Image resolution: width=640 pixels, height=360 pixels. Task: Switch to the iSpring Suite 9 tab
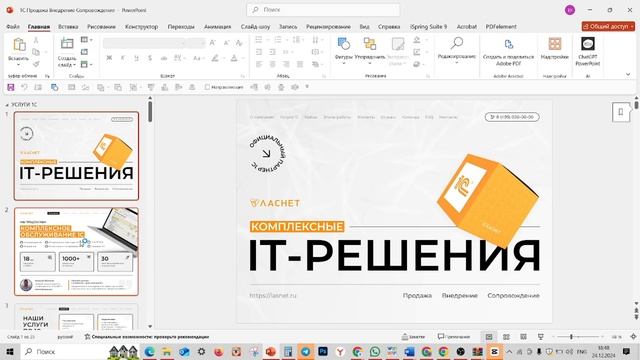[x=428, y=27]
